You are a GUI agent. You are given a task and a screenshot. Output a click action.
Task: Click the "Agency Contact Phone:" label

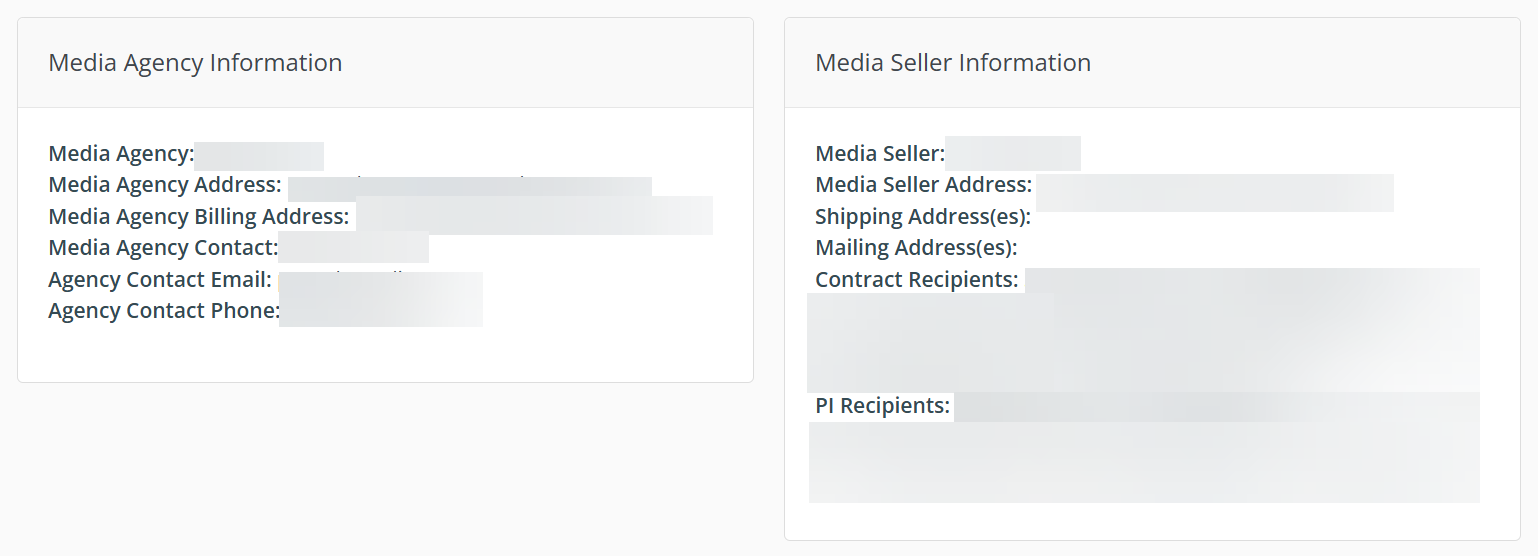(163, 311)
